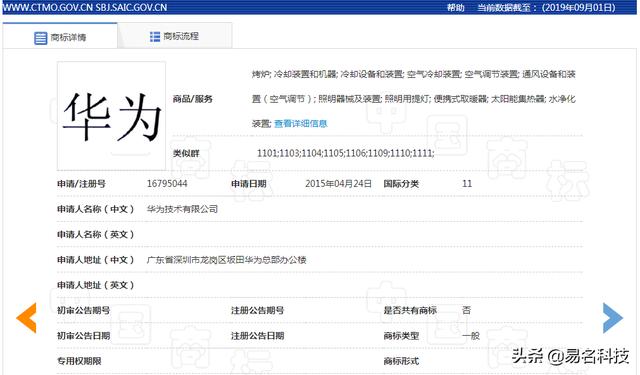Image resolution: width=640 pixels, height=375 pixels.
Task: Select application date 2015年04月24日
Action: (338, 184)
